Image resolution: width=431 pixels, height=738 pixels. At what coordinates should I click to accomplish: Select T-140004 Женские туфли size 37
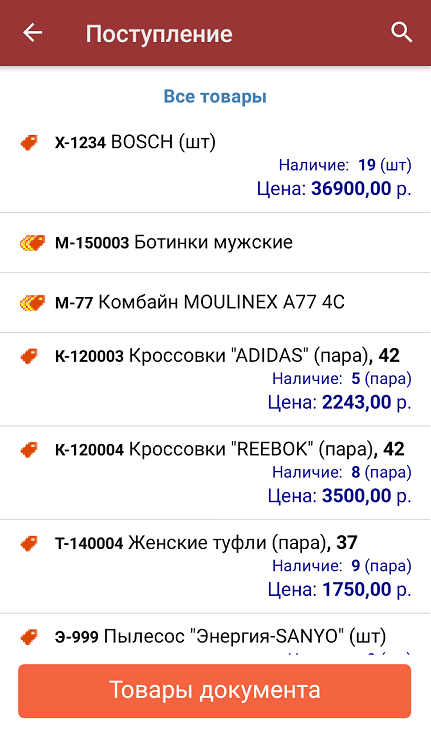[215, 567]
